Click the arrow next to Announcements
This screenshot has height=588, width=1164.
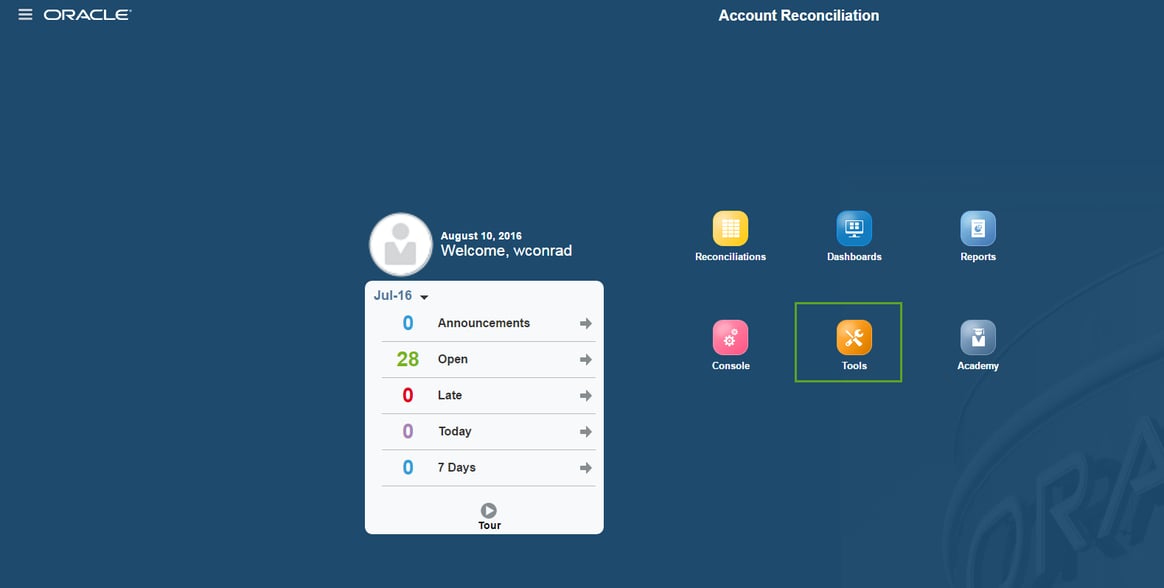(586, 323)
